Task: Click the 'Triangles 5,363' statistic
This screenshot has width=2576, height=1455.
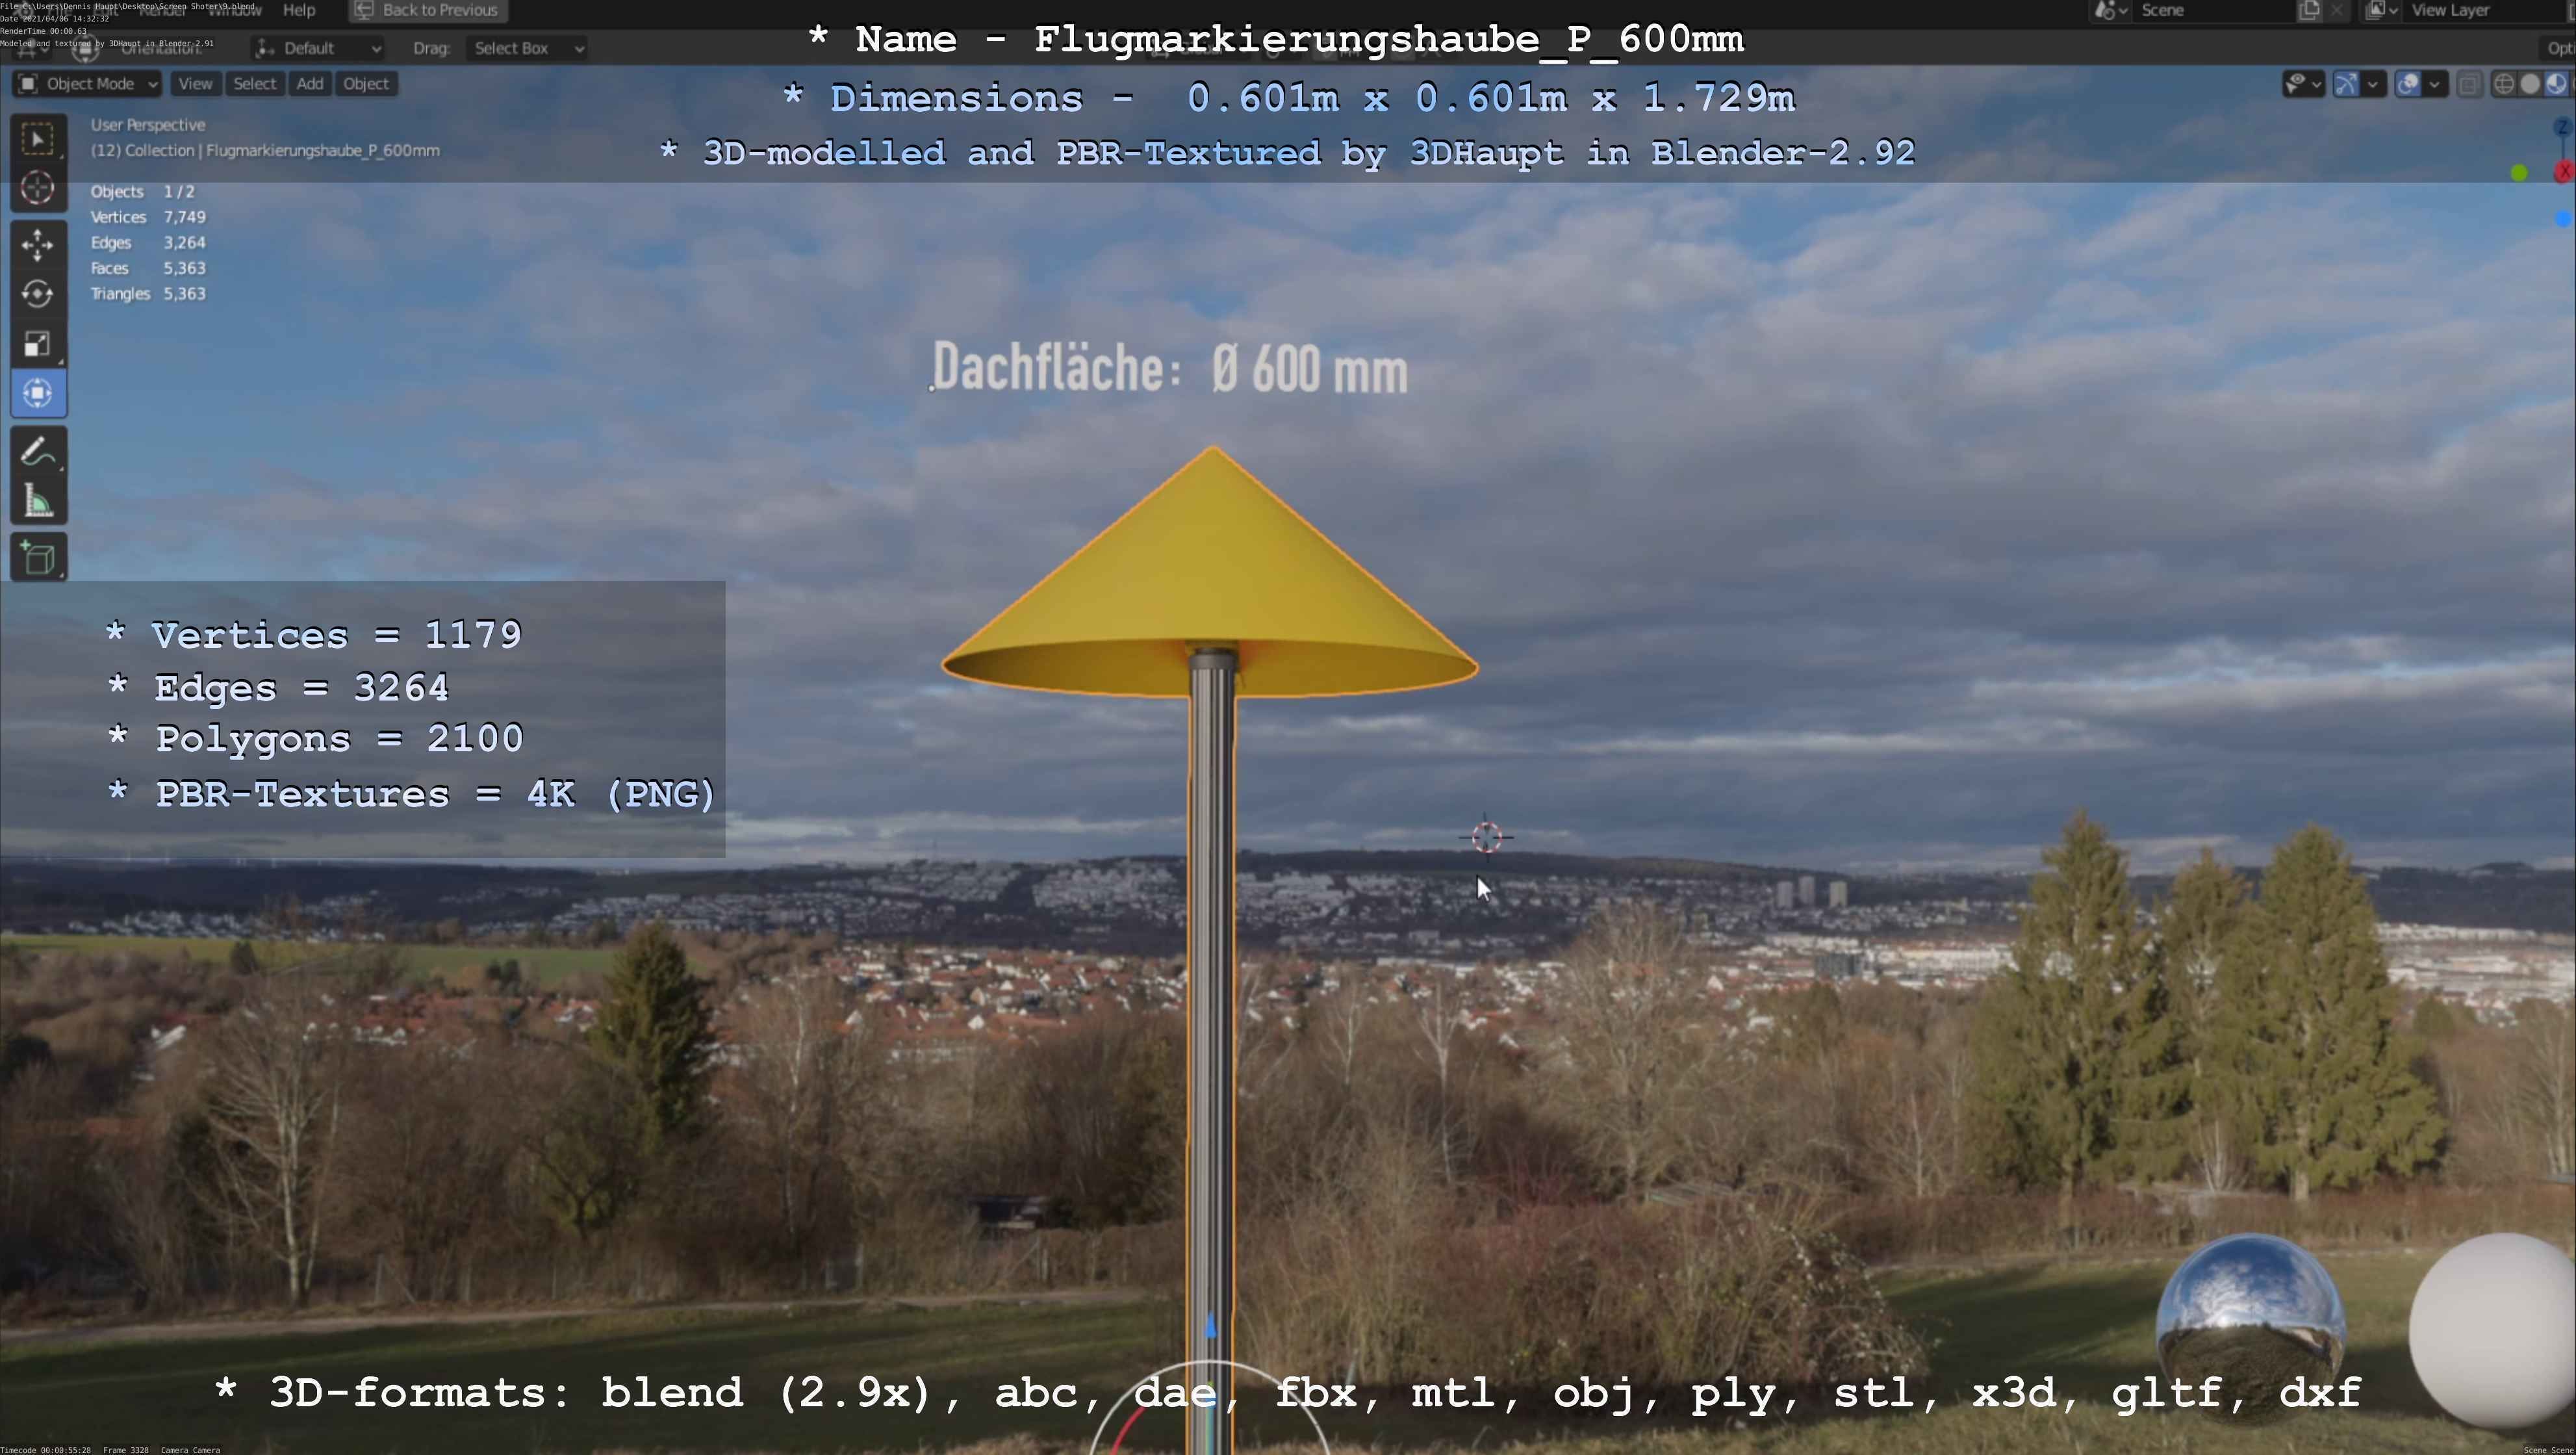Action: (x=148, y=294)
